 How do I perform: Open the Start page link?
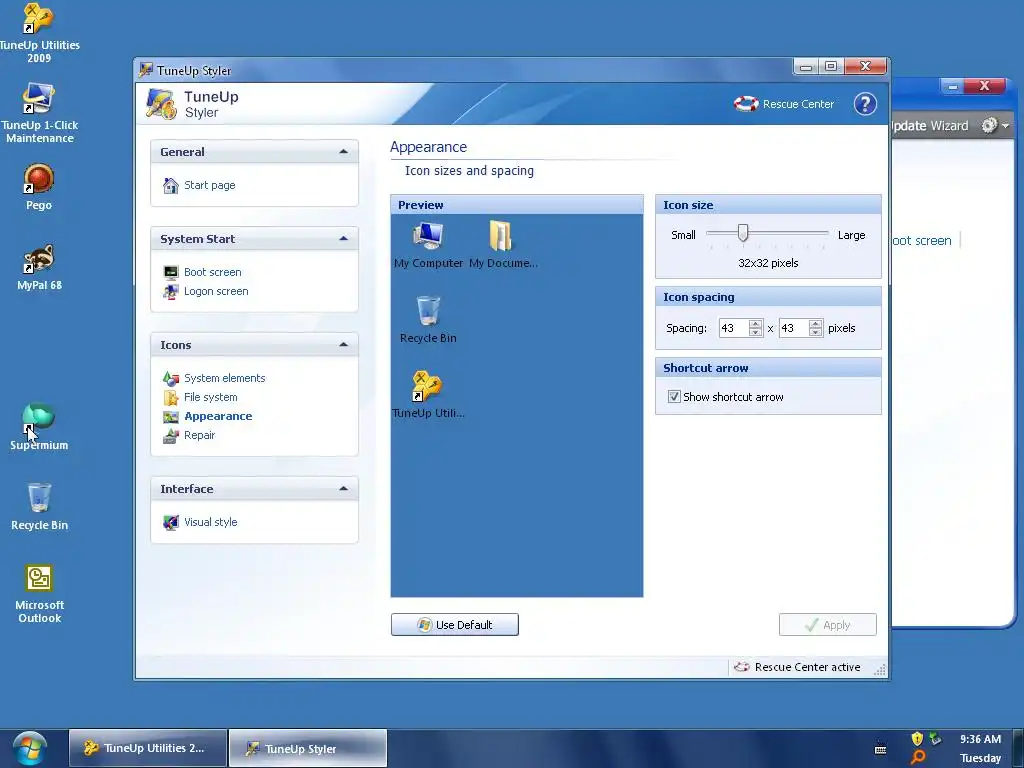pos(210,185)
